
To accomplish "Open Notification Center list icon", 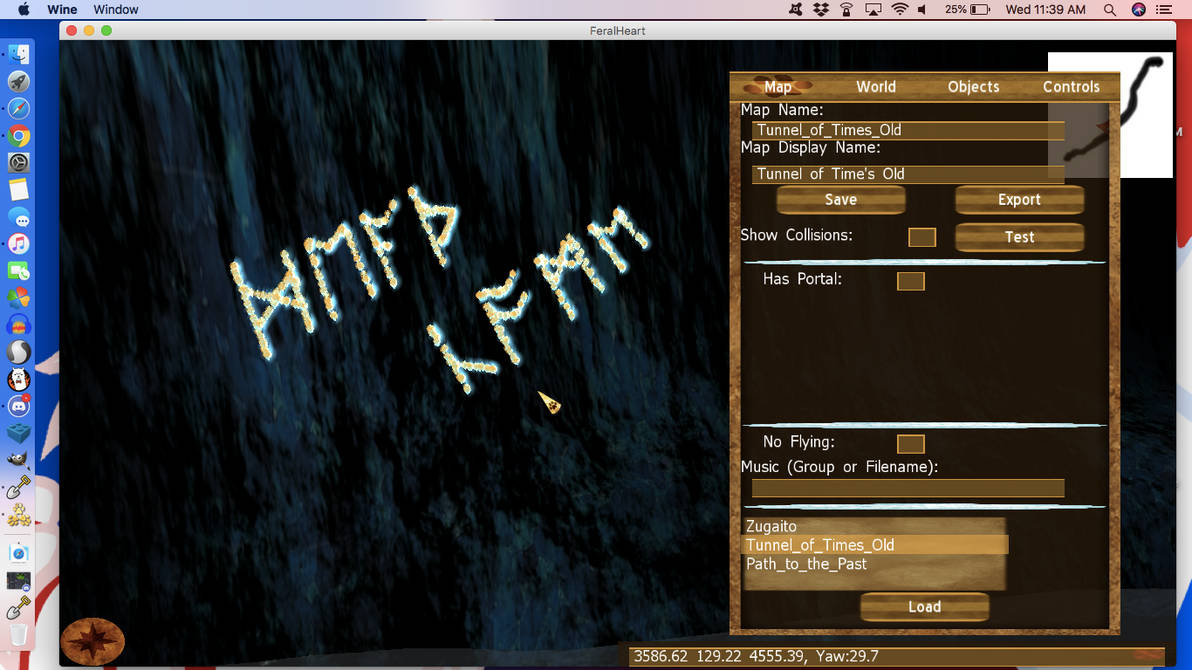I will point(1164,10).
